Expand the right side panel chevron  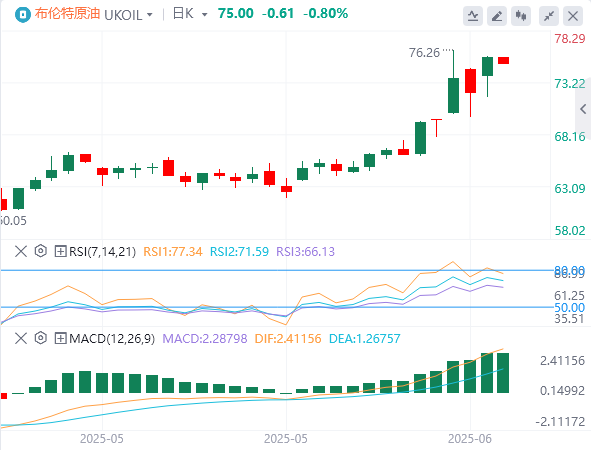point(583,109)
